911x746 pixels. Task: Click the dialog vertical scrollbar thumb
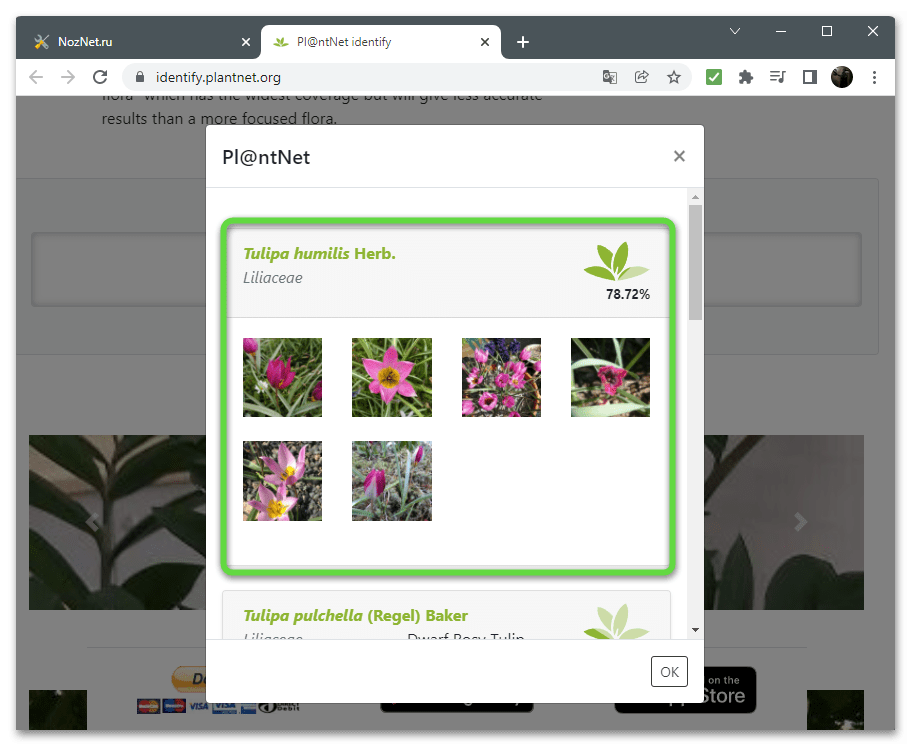(x=695, y=261)
